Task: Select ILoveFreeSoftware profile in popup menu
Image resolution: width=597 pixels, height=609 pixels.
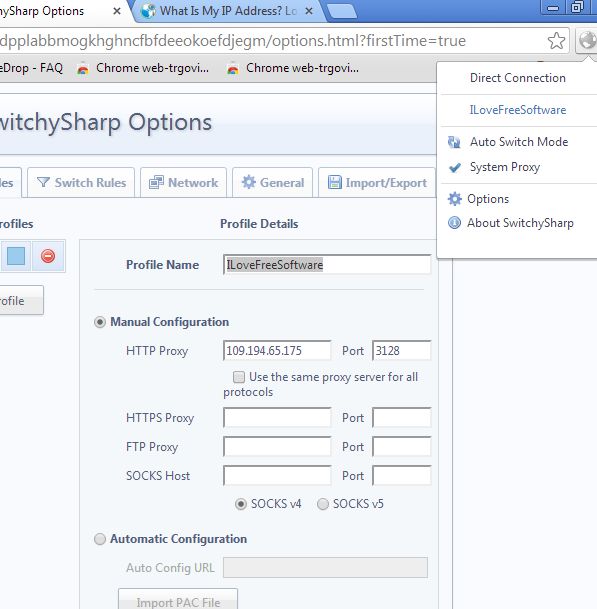Action: tap(517, 110)
